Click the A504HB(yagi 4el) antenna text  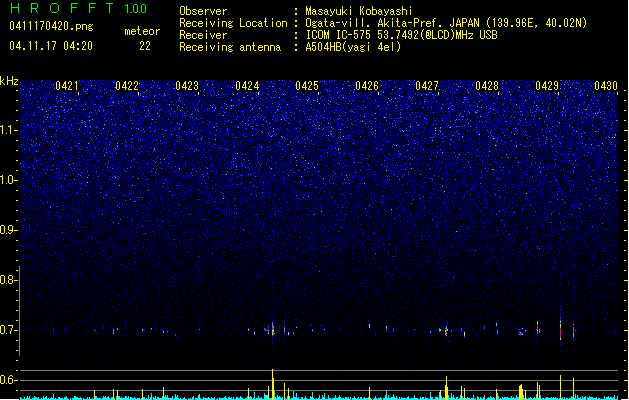353,47
